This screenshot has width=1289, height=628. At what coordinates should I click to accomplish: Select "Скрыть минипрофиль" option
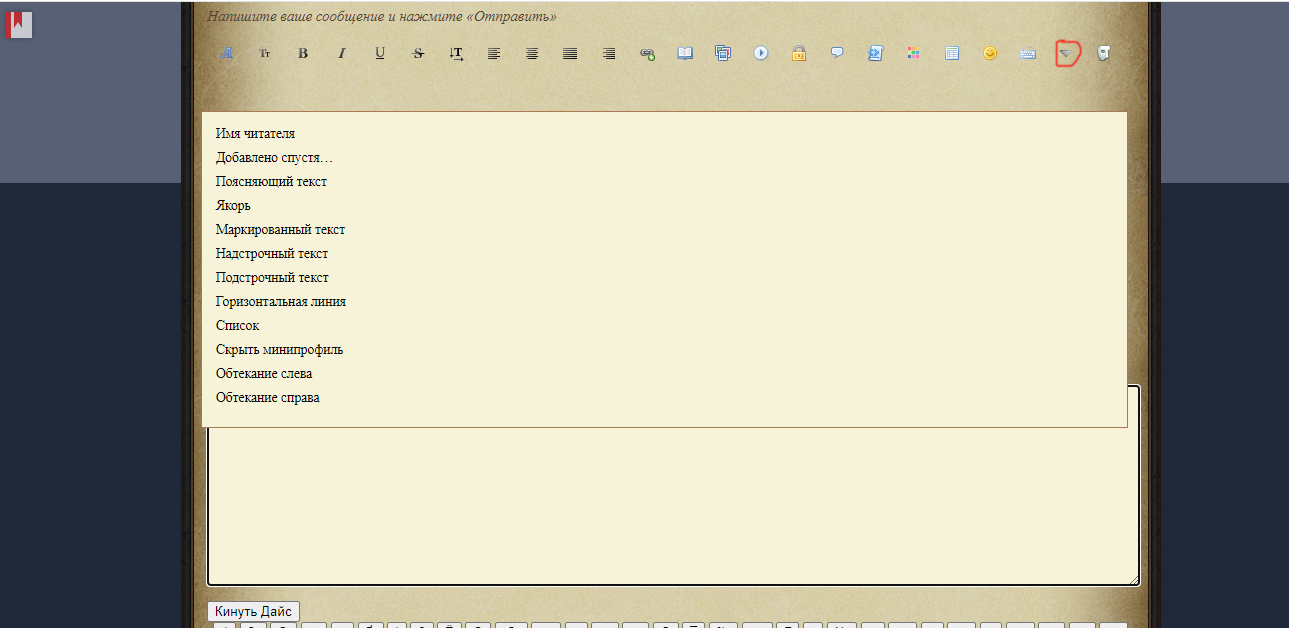click(x=279, y=350)
